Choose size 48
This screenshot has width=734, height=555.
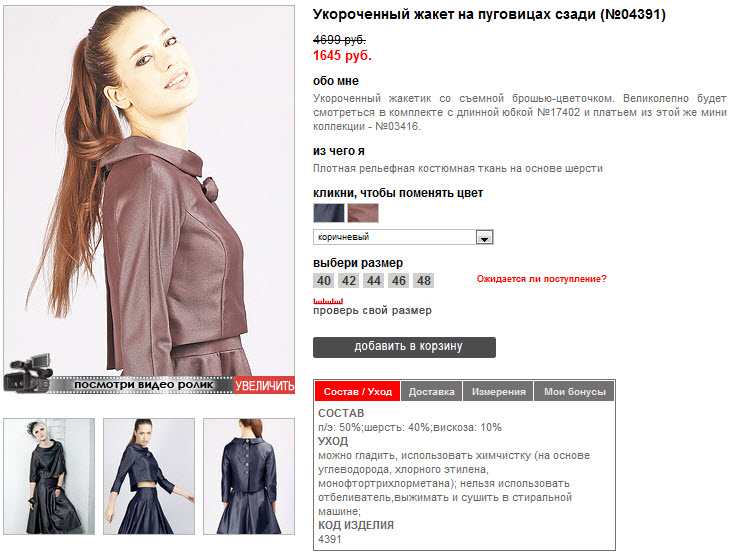coord(424,280)
